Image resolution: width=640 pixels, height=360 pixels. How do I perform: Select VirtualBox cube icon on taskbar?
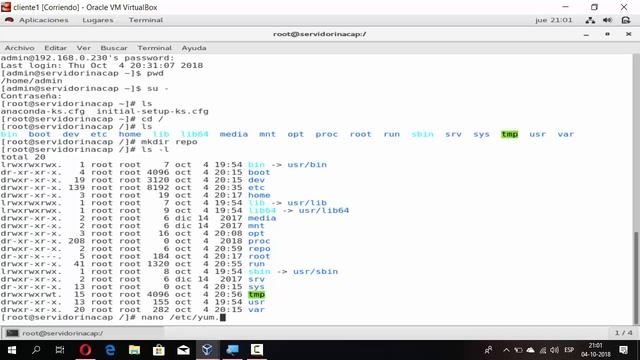point(207,350)
